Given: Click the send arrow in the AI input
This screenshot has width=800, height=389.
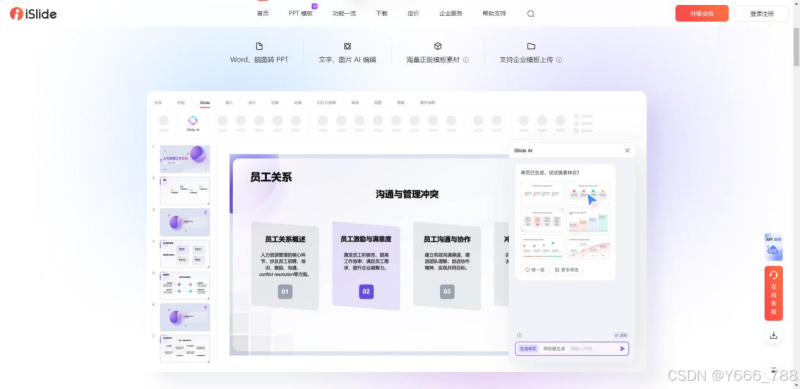Looking at the screenshot, I should pos(622,349).
